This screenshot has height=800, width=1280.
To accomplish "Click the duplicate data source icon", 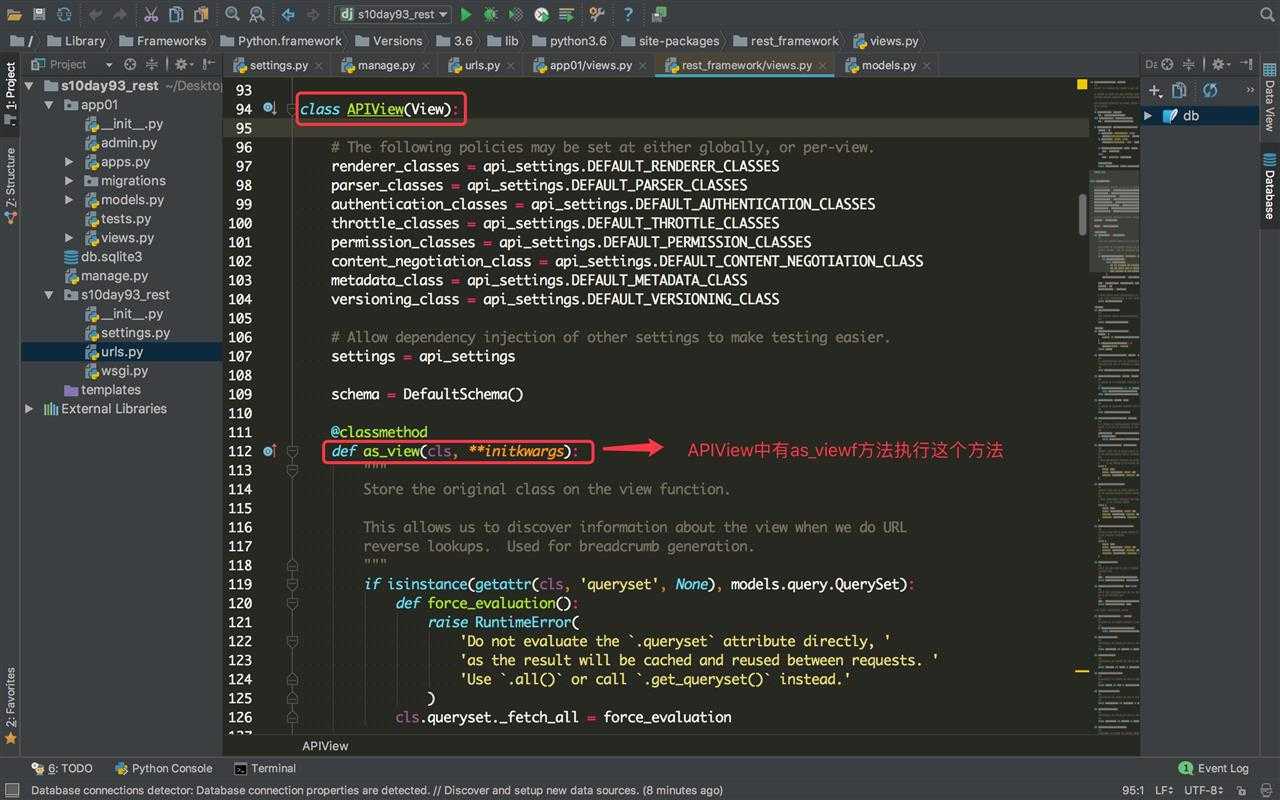I will pos(1179,90).
